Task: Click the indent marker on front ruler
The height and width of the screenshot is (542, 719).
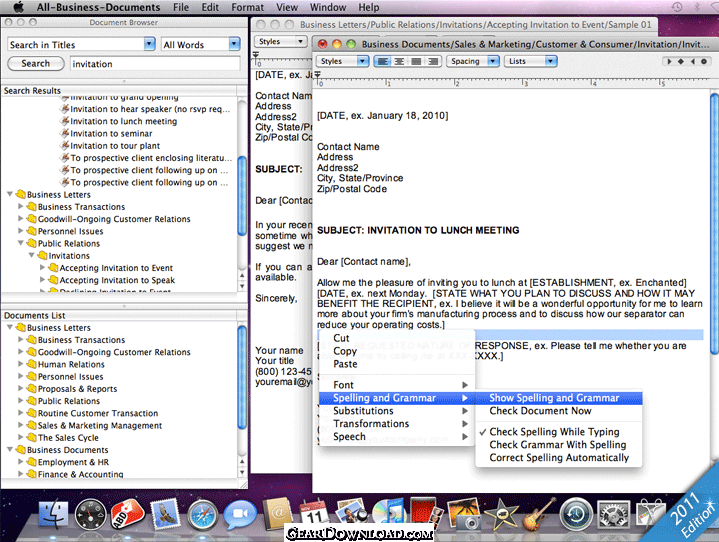Action: coord(317,75)
